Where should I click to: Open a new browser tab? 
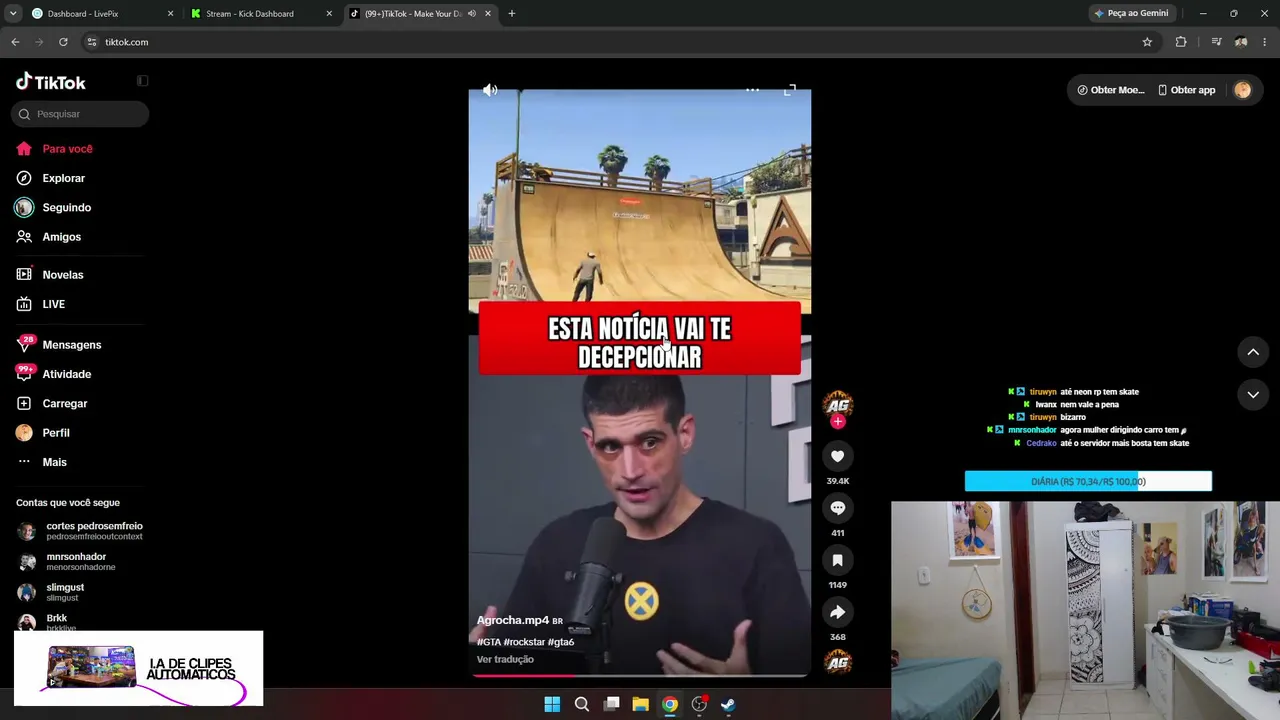(512, 14)
